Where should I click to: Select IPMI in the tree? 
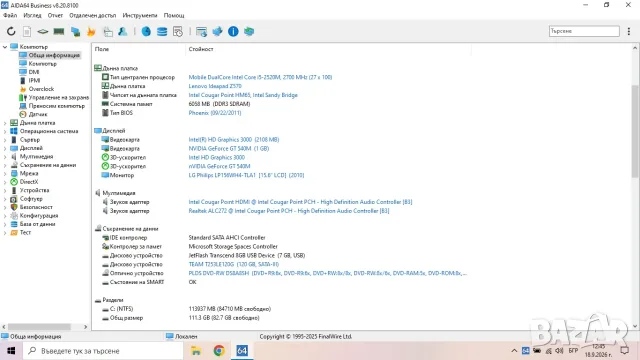[34, 80]
